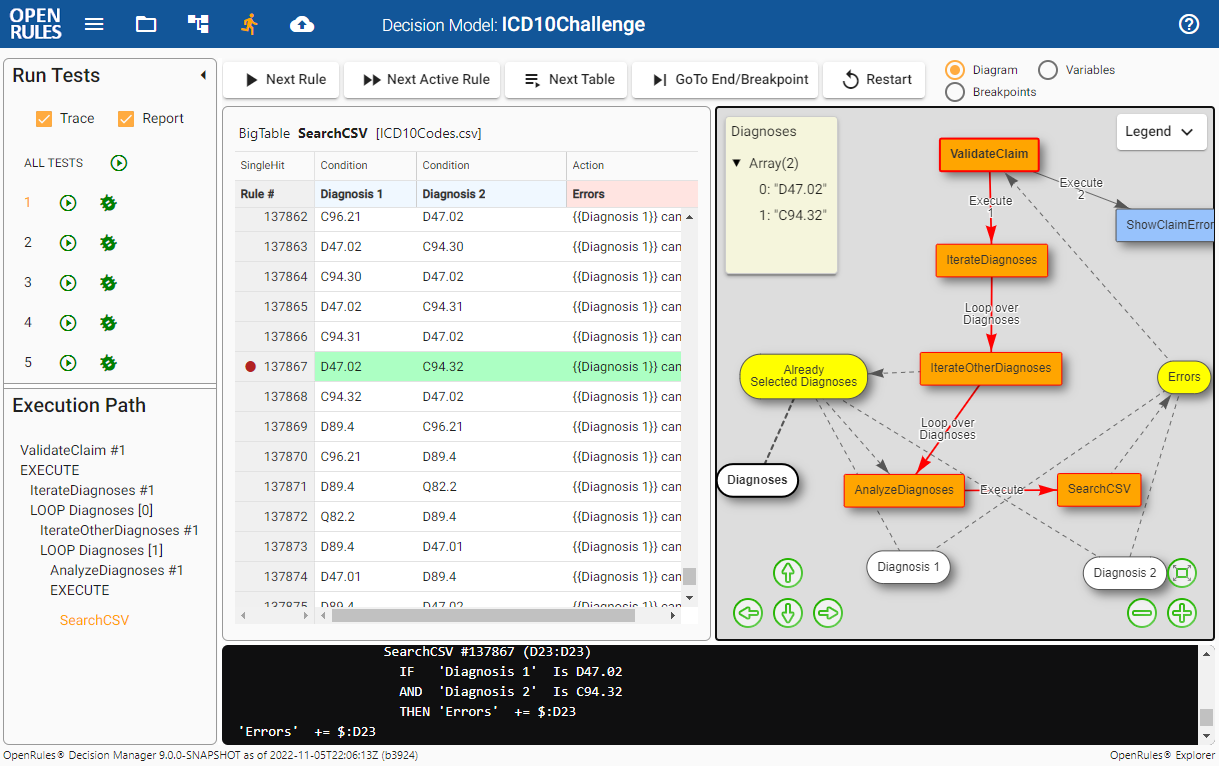Screen dimensions: 1219x766
Task: Click the Restart button
Action: click(874, 80)
